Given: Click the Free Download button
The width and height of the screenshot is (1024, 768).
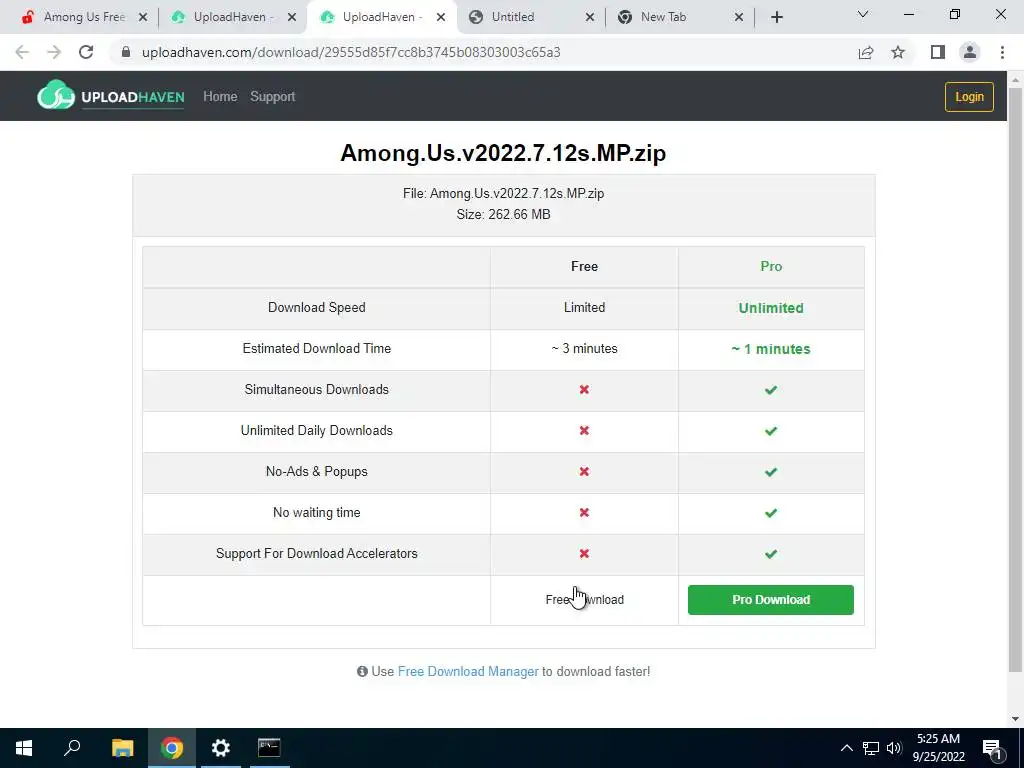Looking at the screenshot, I should tap(584, 600).
